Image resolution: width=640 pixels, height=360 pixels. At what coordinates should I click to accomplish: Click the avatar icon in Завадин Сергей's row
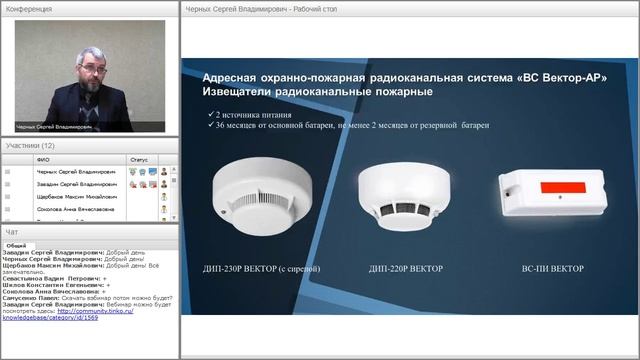tap(164, 184)
